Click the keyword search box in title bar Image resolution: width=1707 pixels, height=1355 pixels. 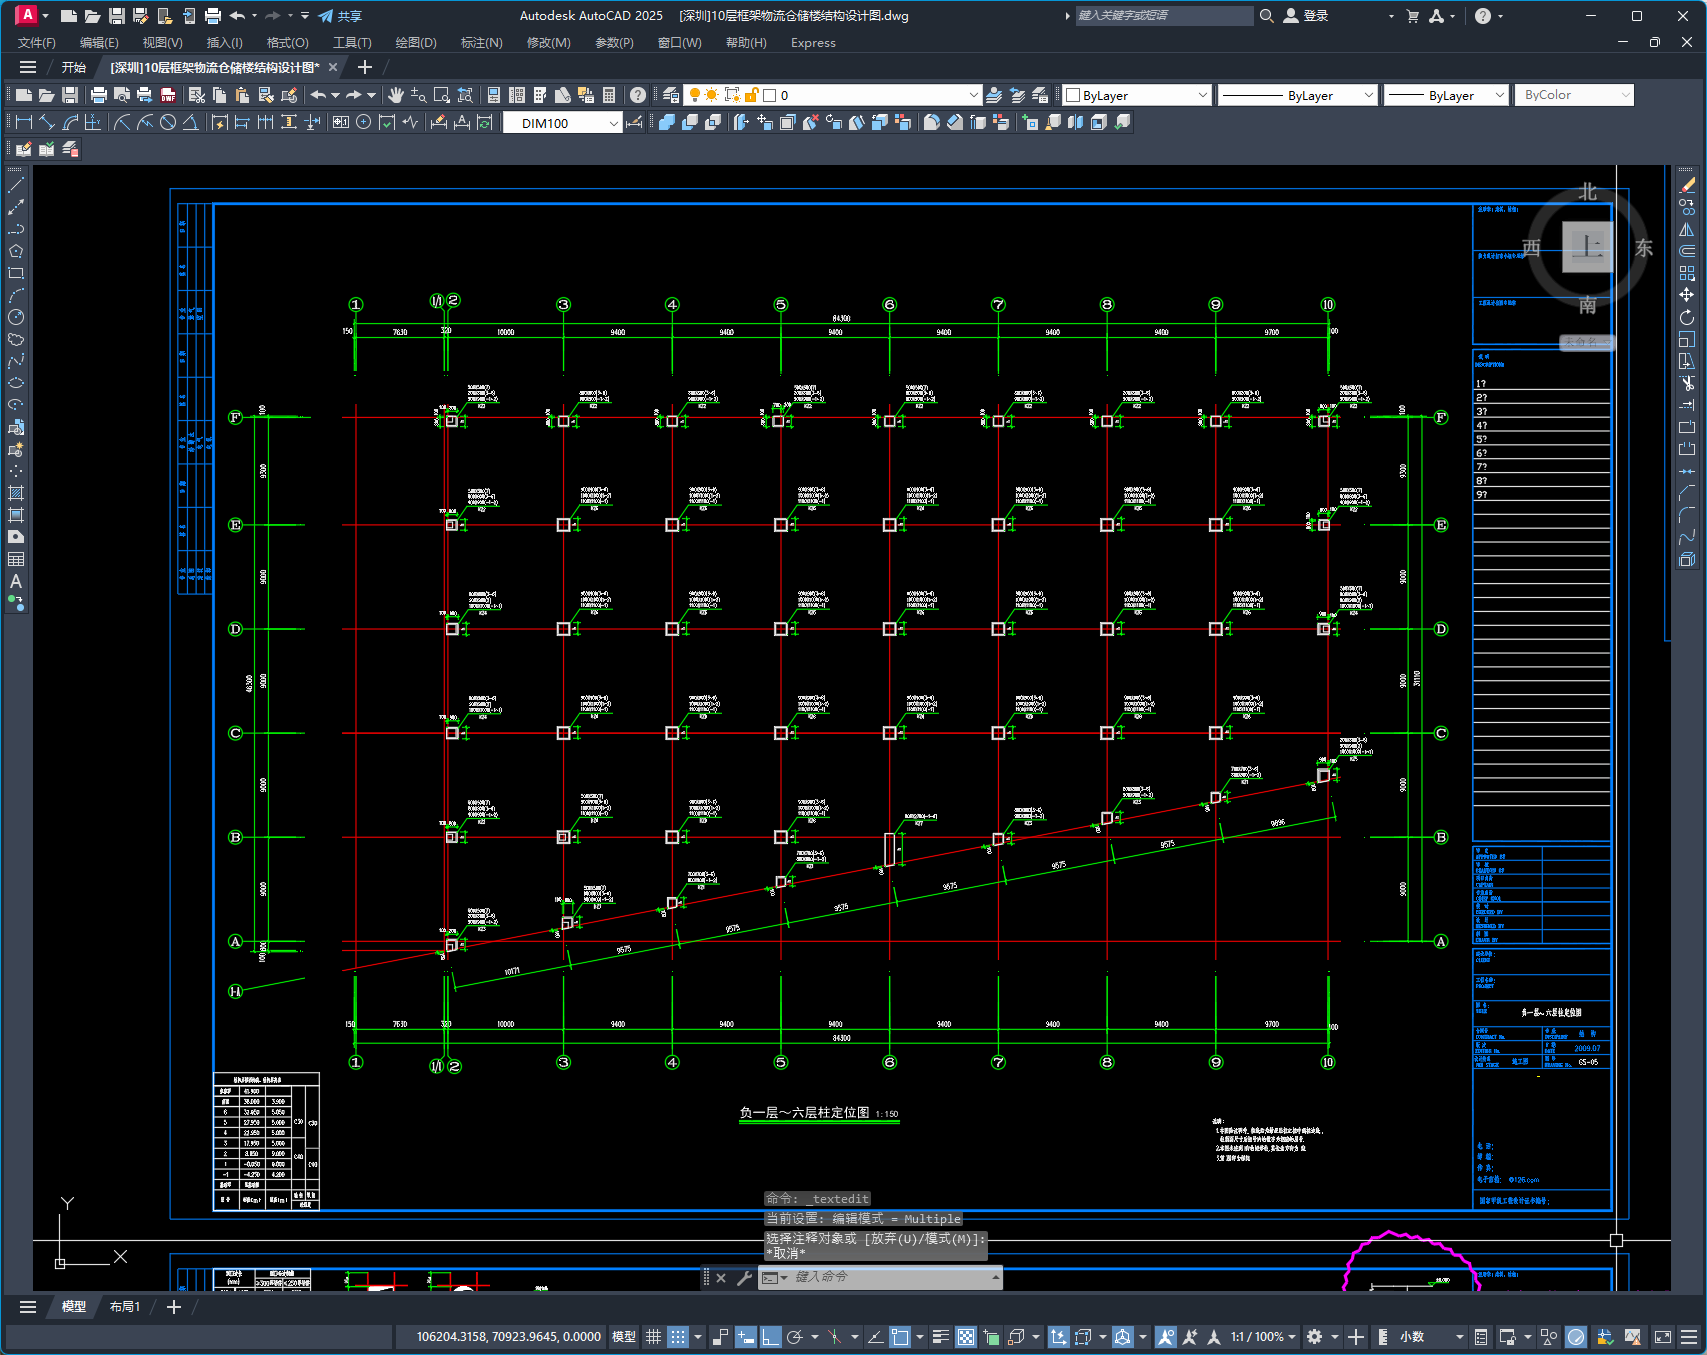click(1164, 16)
